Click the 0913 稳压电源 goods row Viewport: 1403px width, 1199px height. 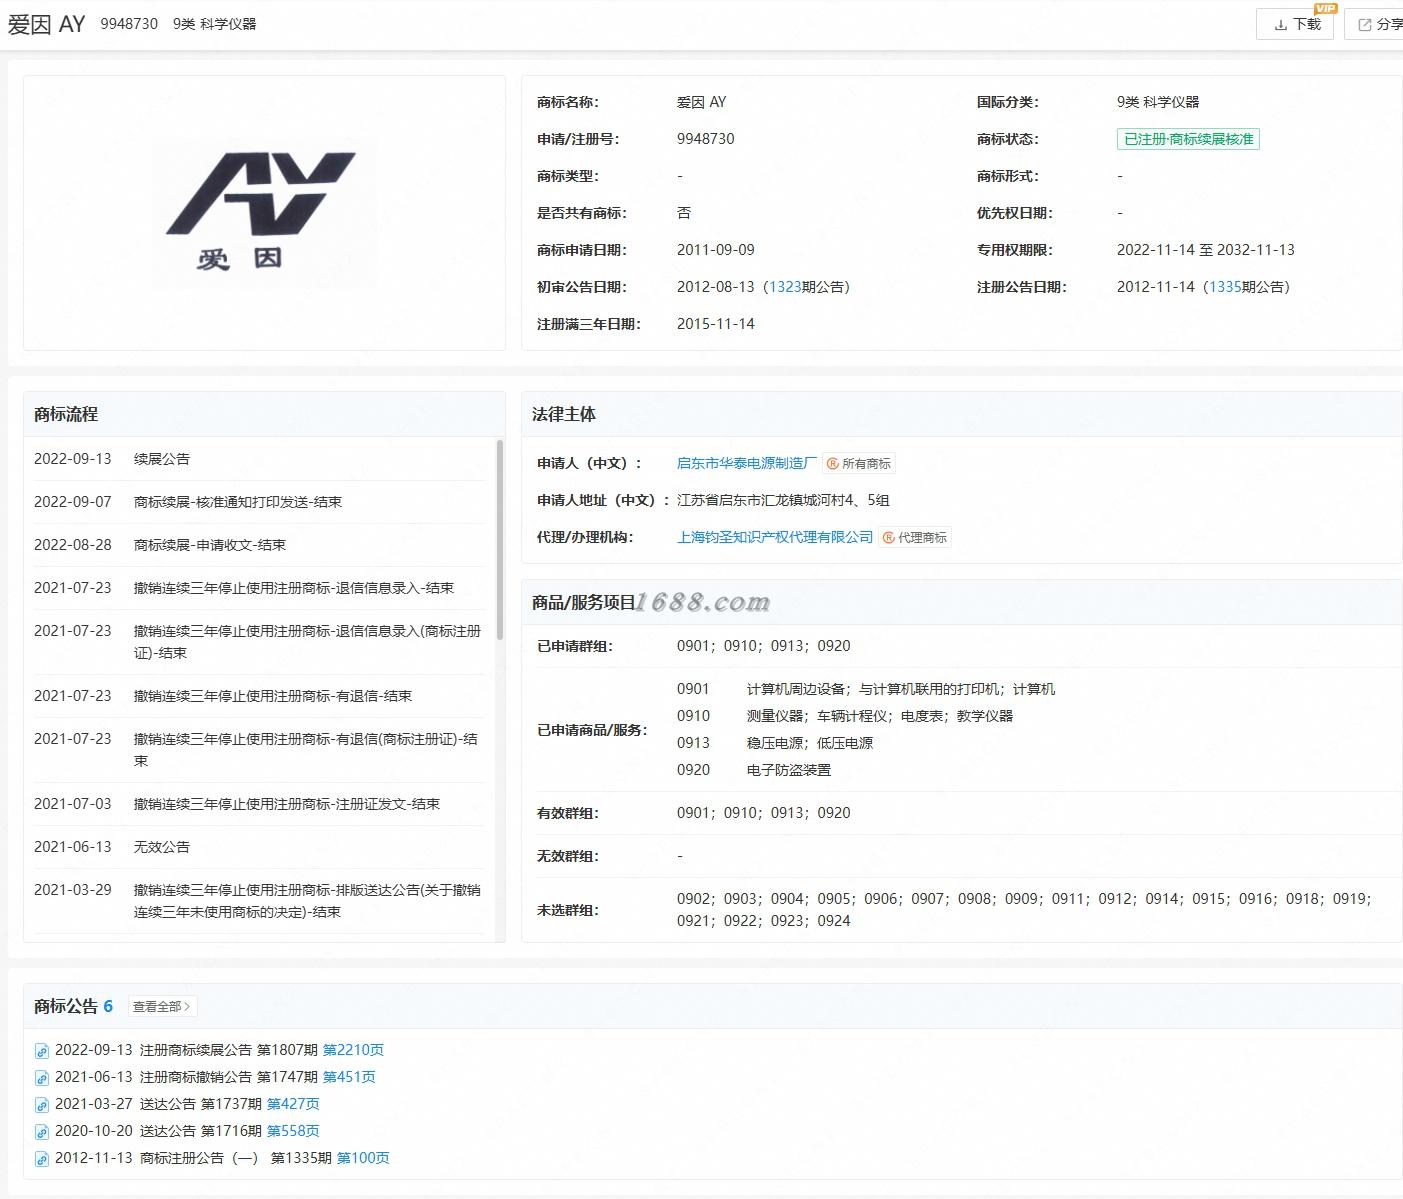(775, 743)
